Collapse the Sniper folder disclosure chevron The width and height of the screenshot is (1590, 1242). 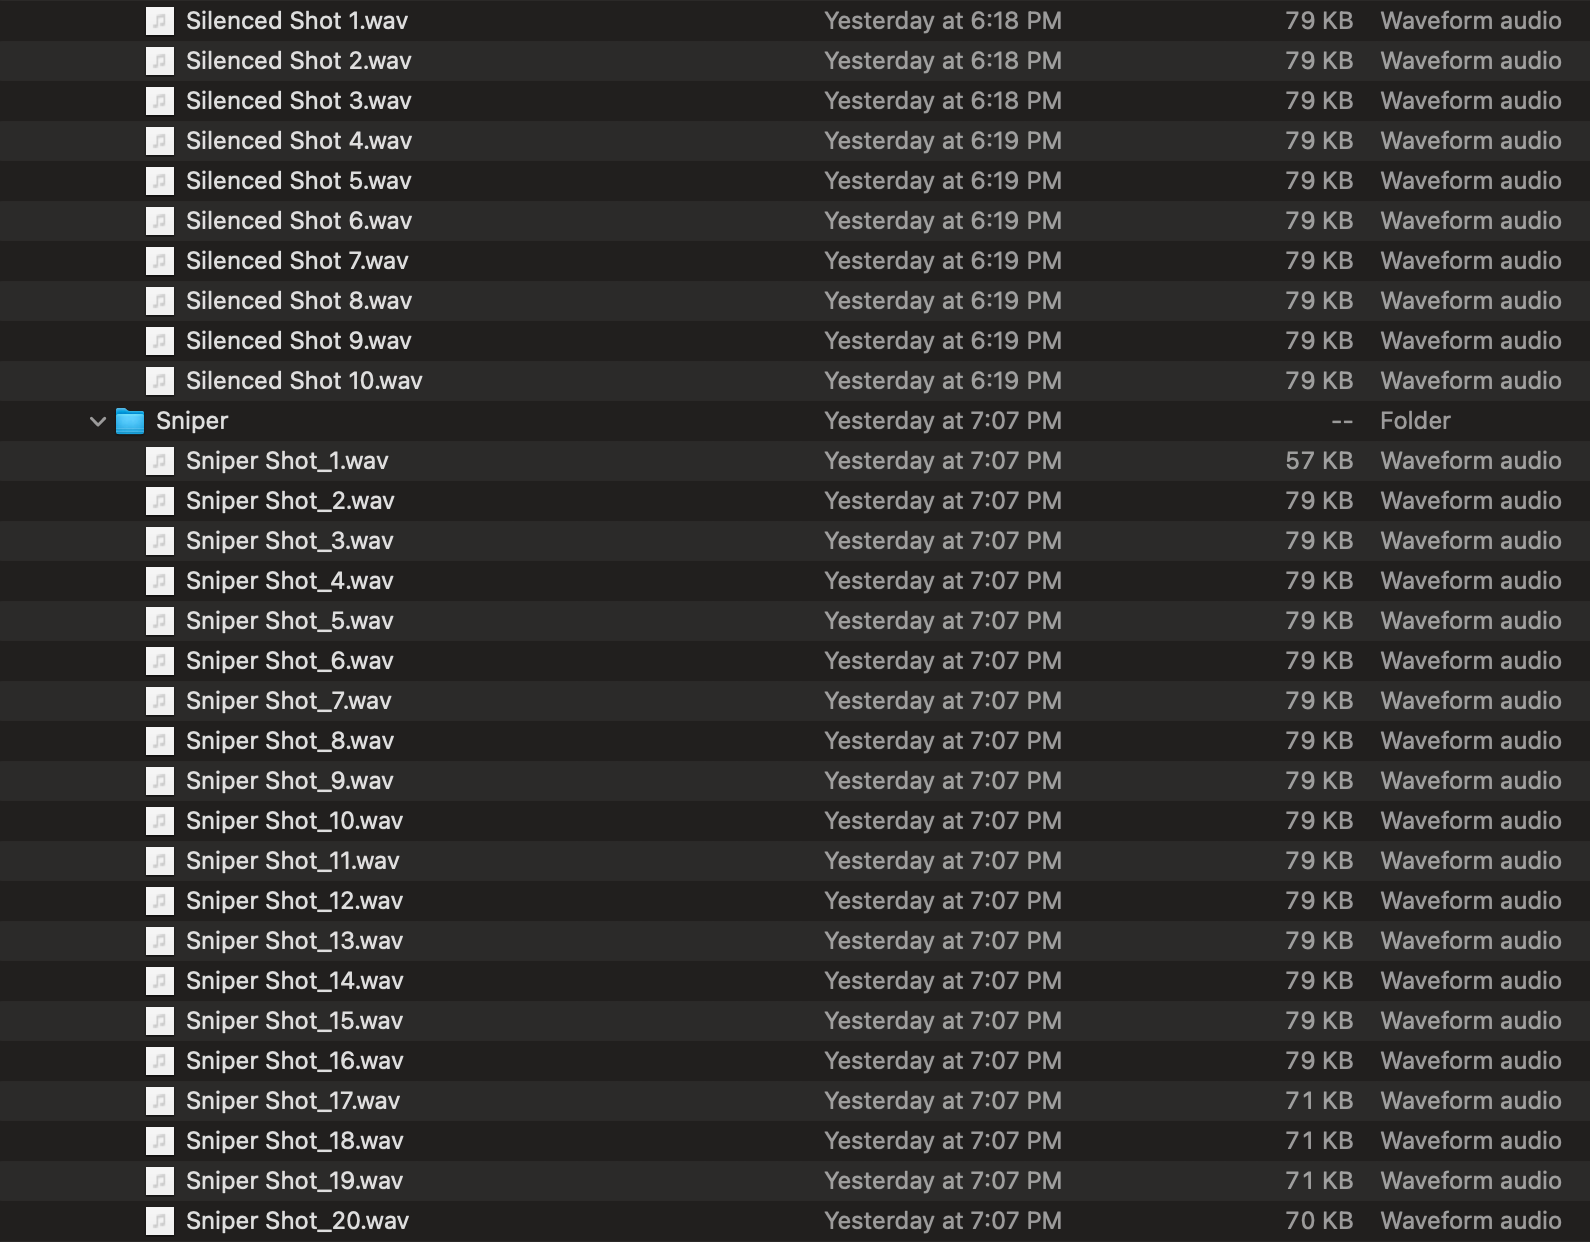(x=97, y=421)
